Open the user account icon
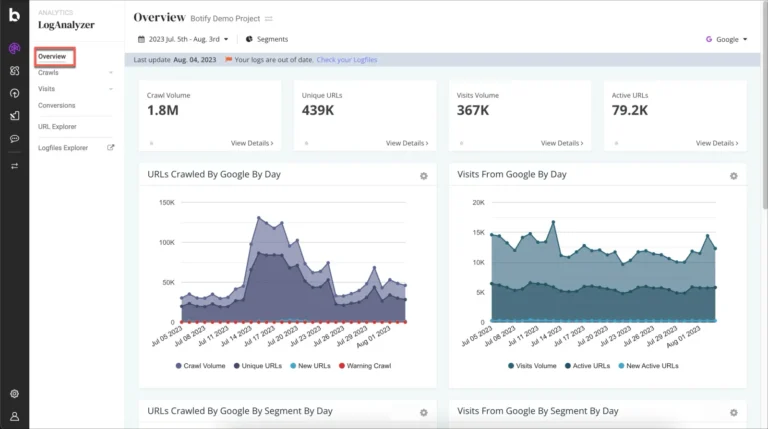Image resolution: width=768 pixels, height=429 pixels. click(15, 416)
